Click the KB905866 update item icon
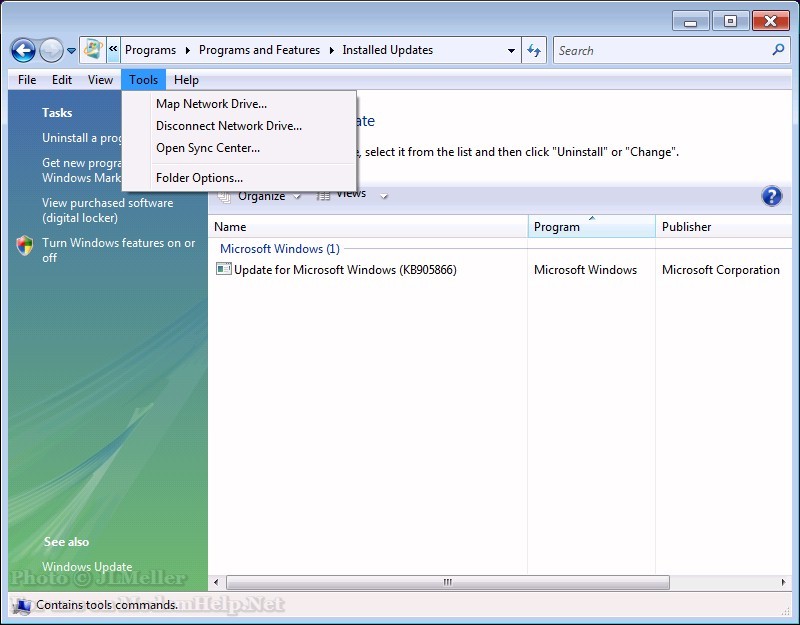This screenshot has height=625, width=800. 224,269
